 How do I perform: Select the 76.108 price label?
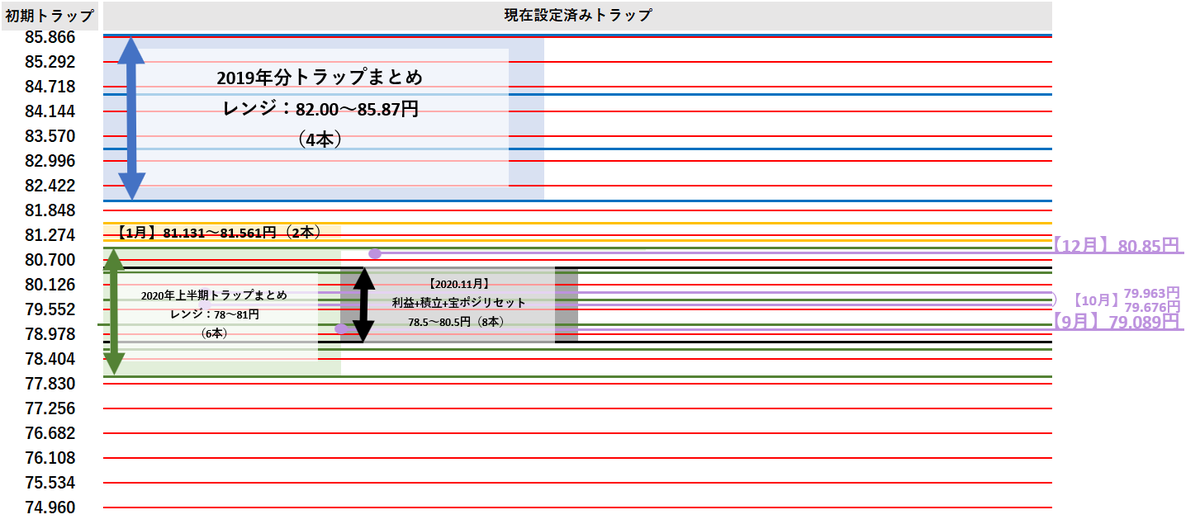click(x=49, y=458)
